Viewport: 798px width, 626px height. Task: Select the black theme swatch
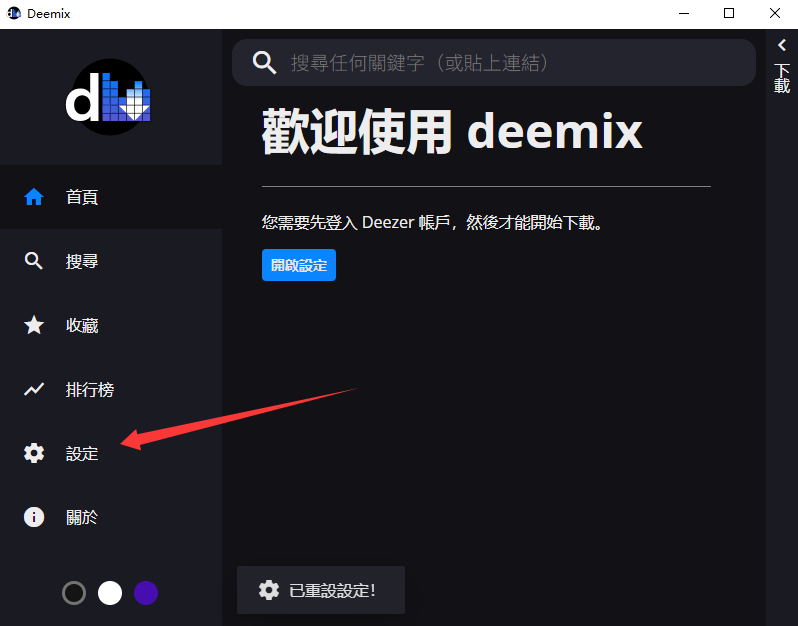point(74,593)
